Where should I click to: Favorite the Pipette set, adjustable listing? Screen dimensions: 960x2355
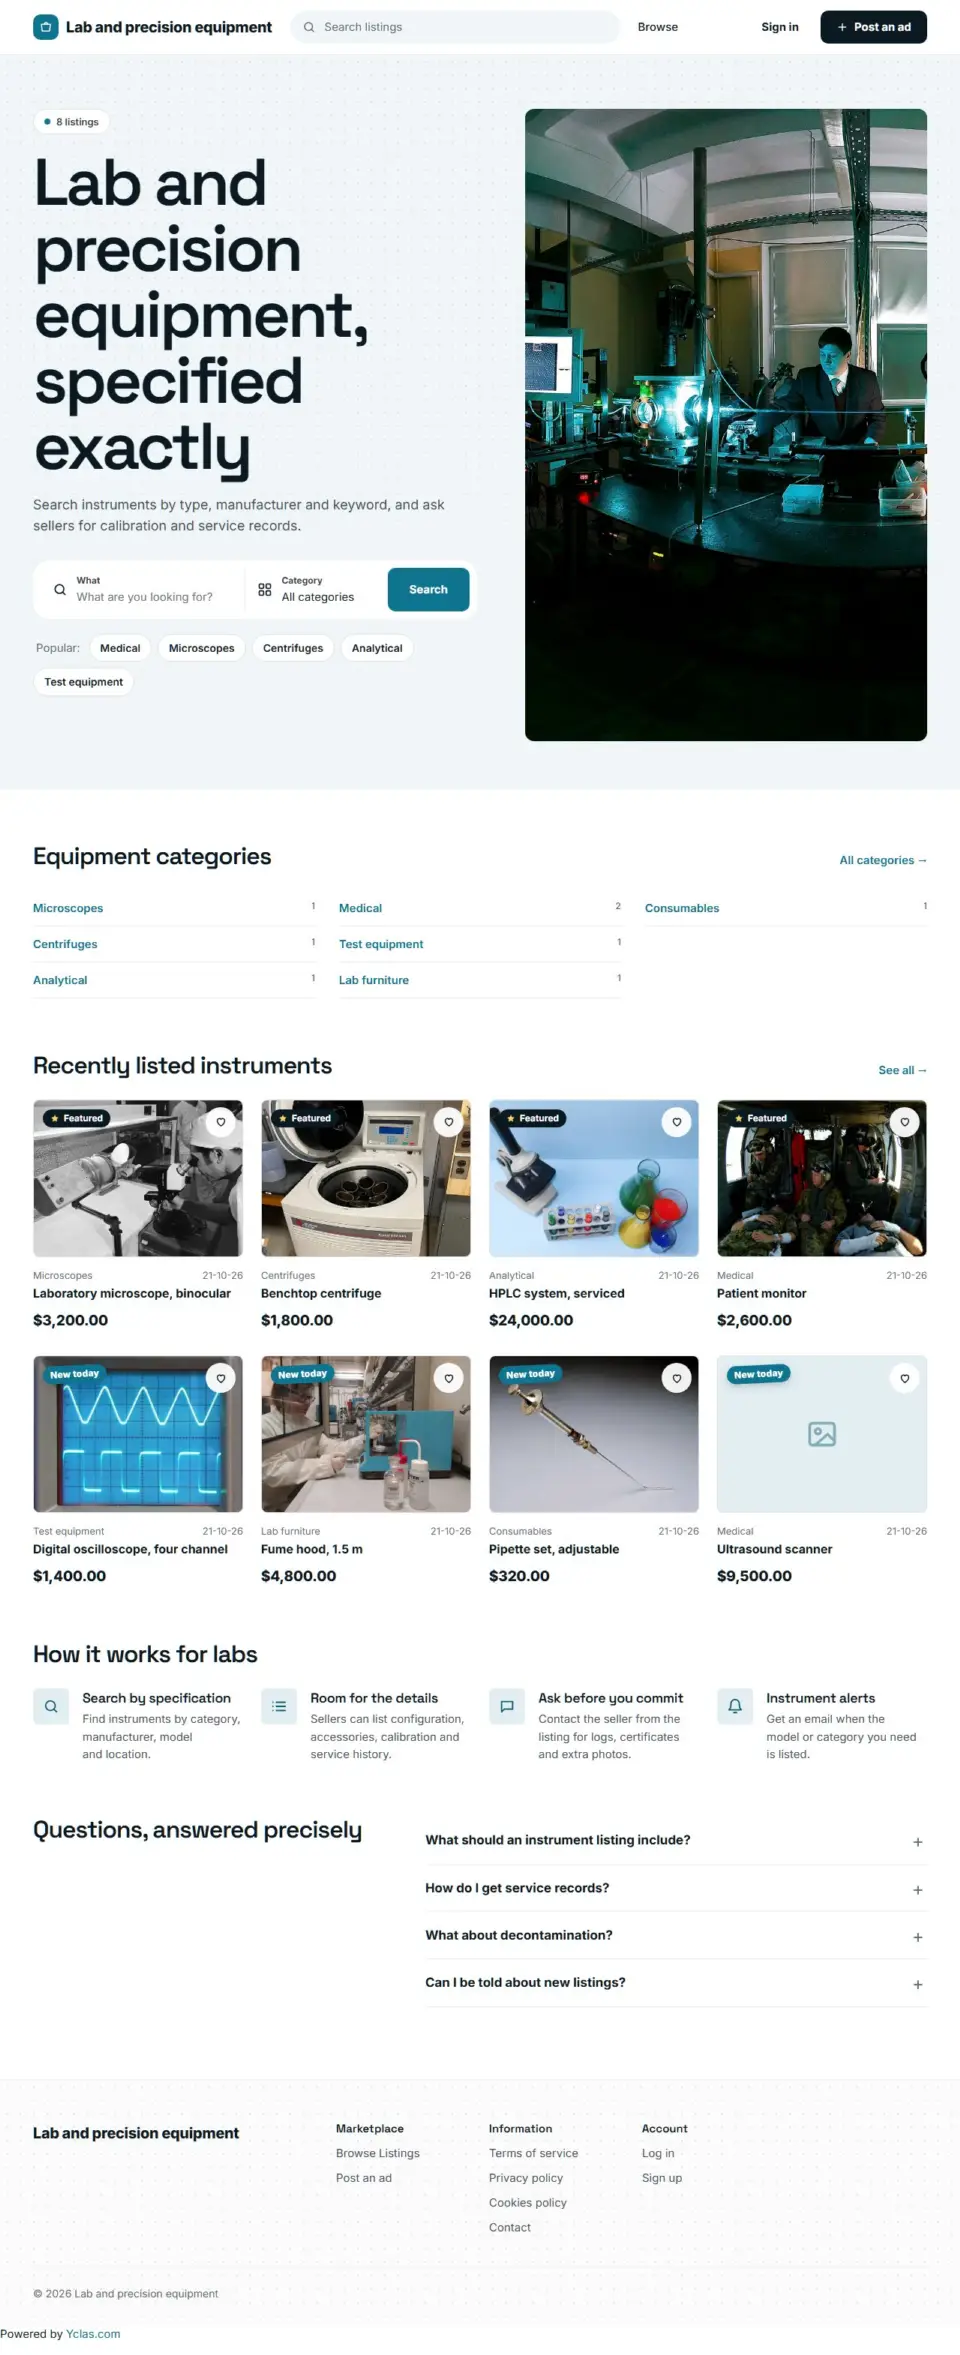coord(677,1378)
